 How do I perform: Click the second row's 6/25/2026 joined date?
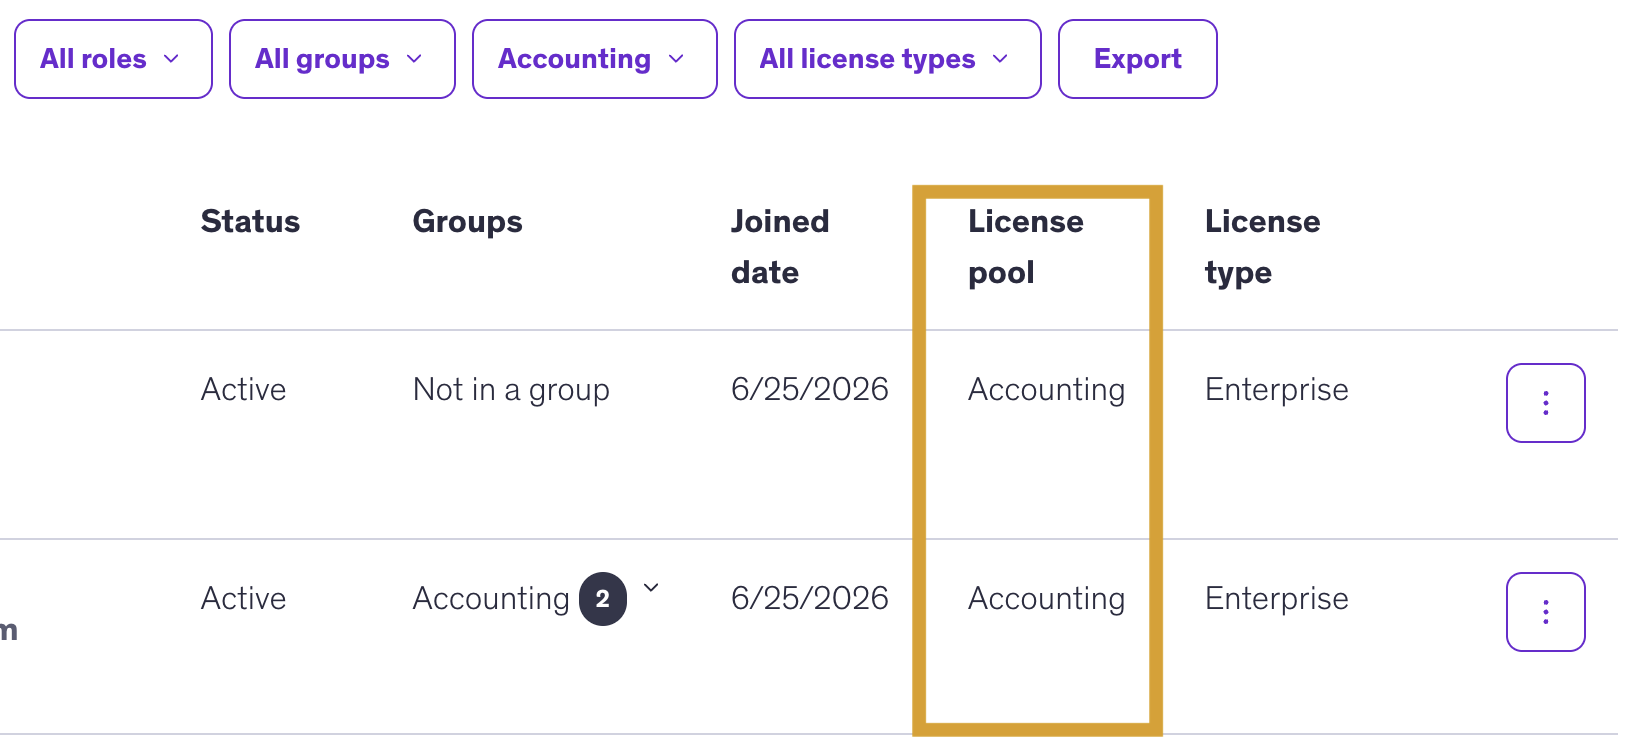[x=810, y=598]
